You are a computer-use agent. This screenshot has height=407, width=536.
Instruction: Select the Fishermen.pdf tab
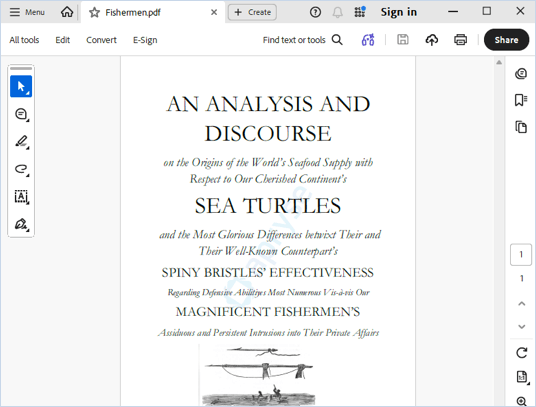(153, 12)
